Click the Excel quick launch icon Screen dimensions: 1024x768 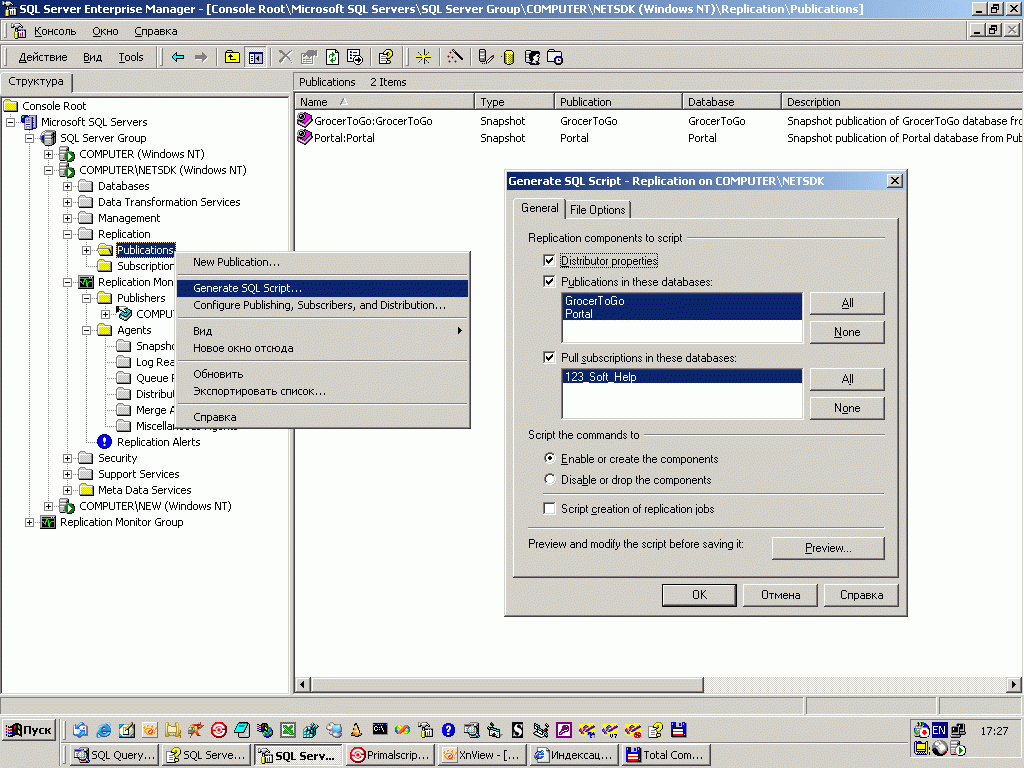pos(287,730)
